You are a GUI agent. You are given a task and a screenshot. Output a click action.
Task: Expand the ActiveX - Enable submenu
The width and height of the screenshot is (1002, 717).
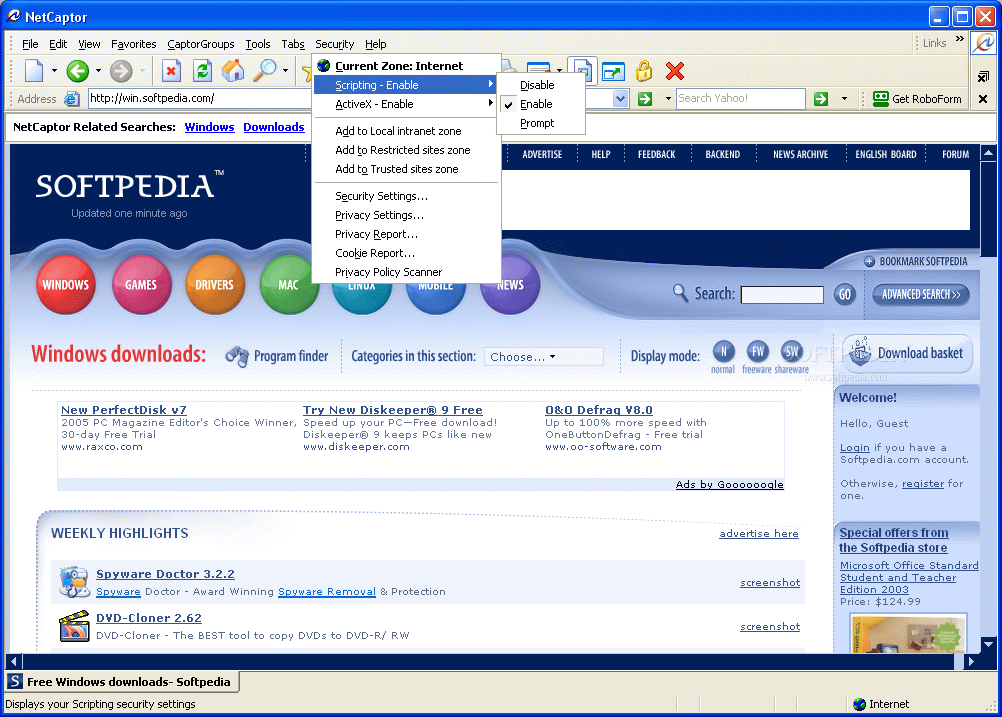[406, 104]
